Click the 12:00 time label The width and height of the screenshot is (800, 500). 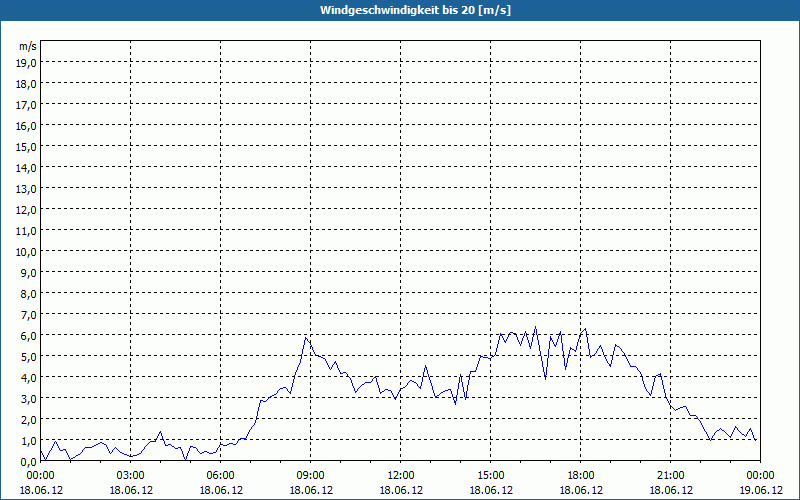401,476
